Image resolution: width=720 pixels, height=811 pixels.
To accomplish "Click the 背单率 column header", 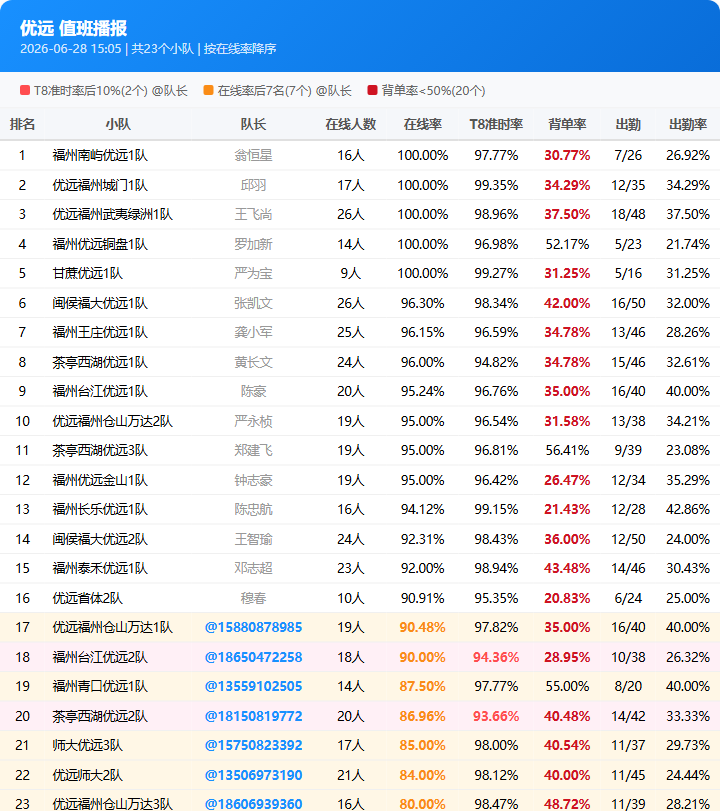I will (x=567, y=124).
